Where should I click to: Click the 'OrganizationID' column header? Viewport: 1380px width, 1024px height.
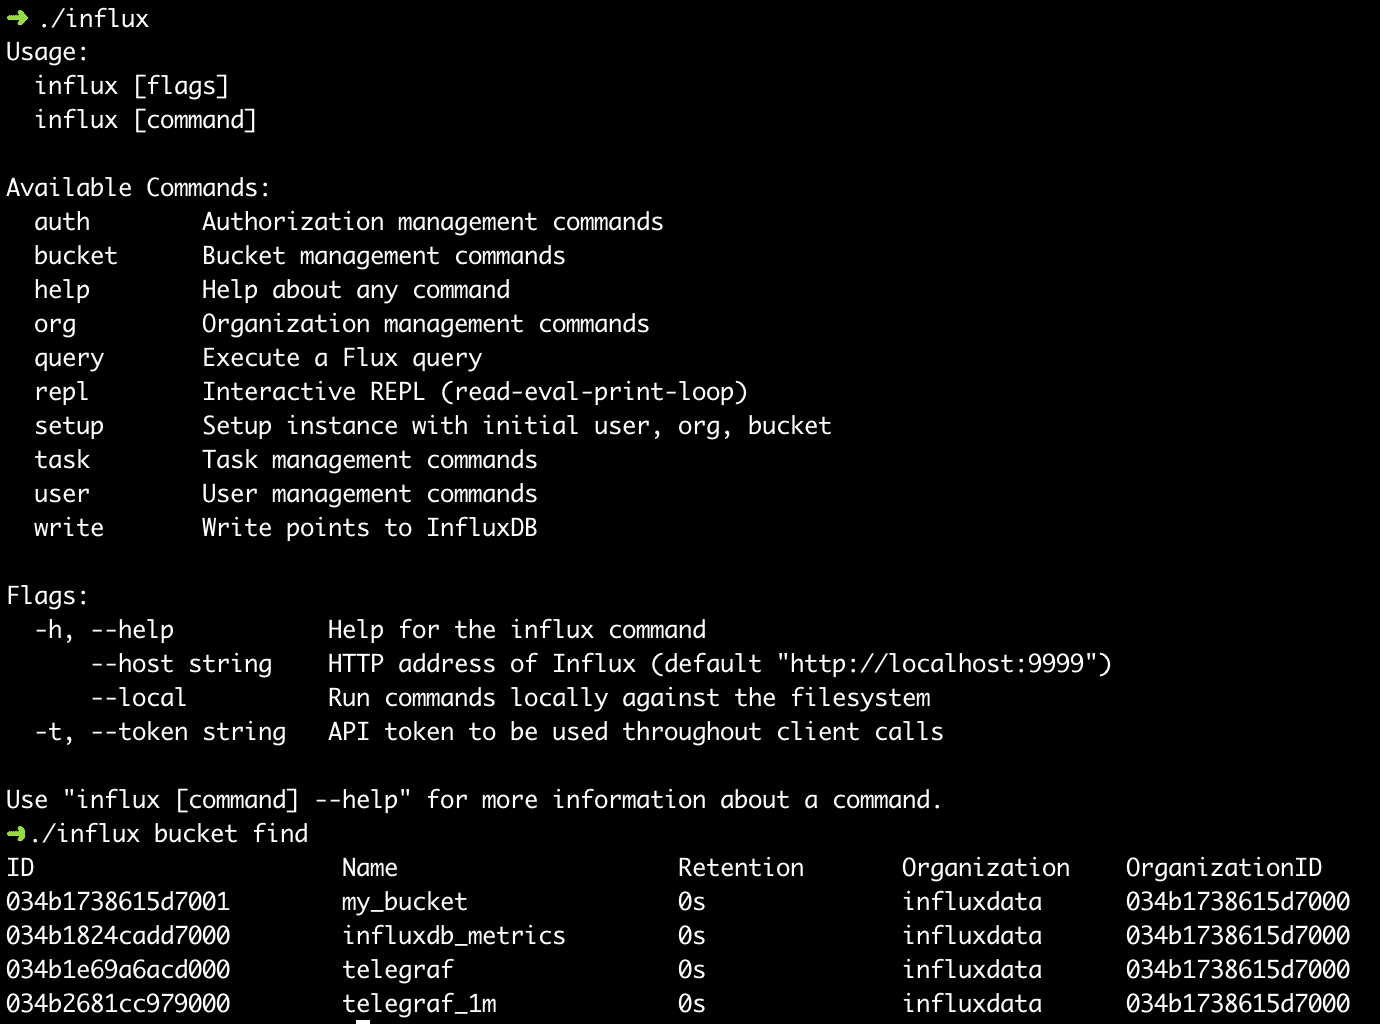tap(1224, 868)
